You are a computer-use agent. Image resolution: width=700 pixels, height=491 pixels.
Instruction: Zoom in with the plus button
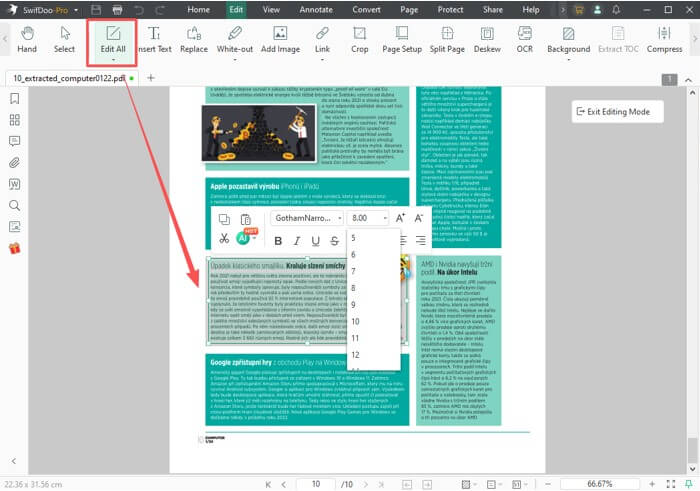coord(652,484)
